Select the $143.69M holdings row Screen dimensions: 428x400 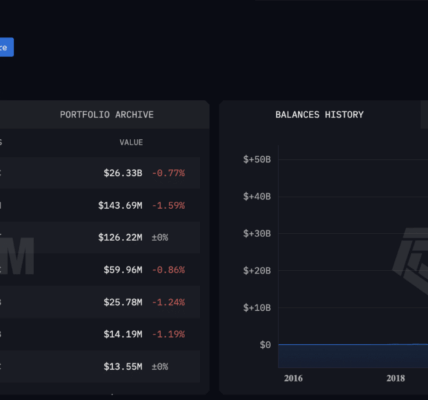click(99, 205)
